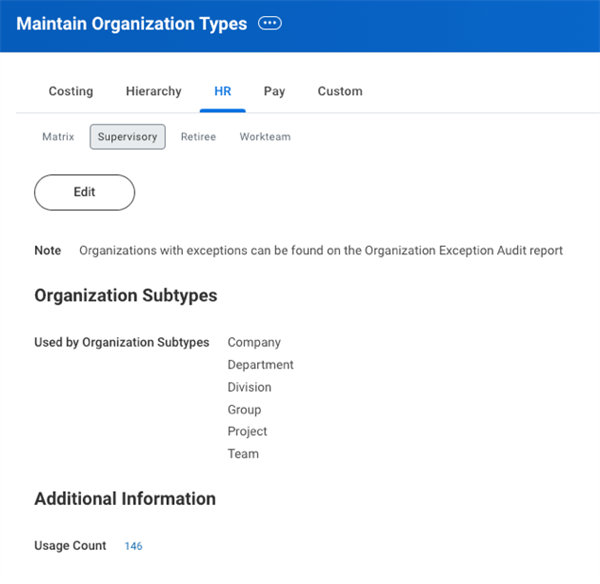Click the Project subtype entry

coord(247,431)
